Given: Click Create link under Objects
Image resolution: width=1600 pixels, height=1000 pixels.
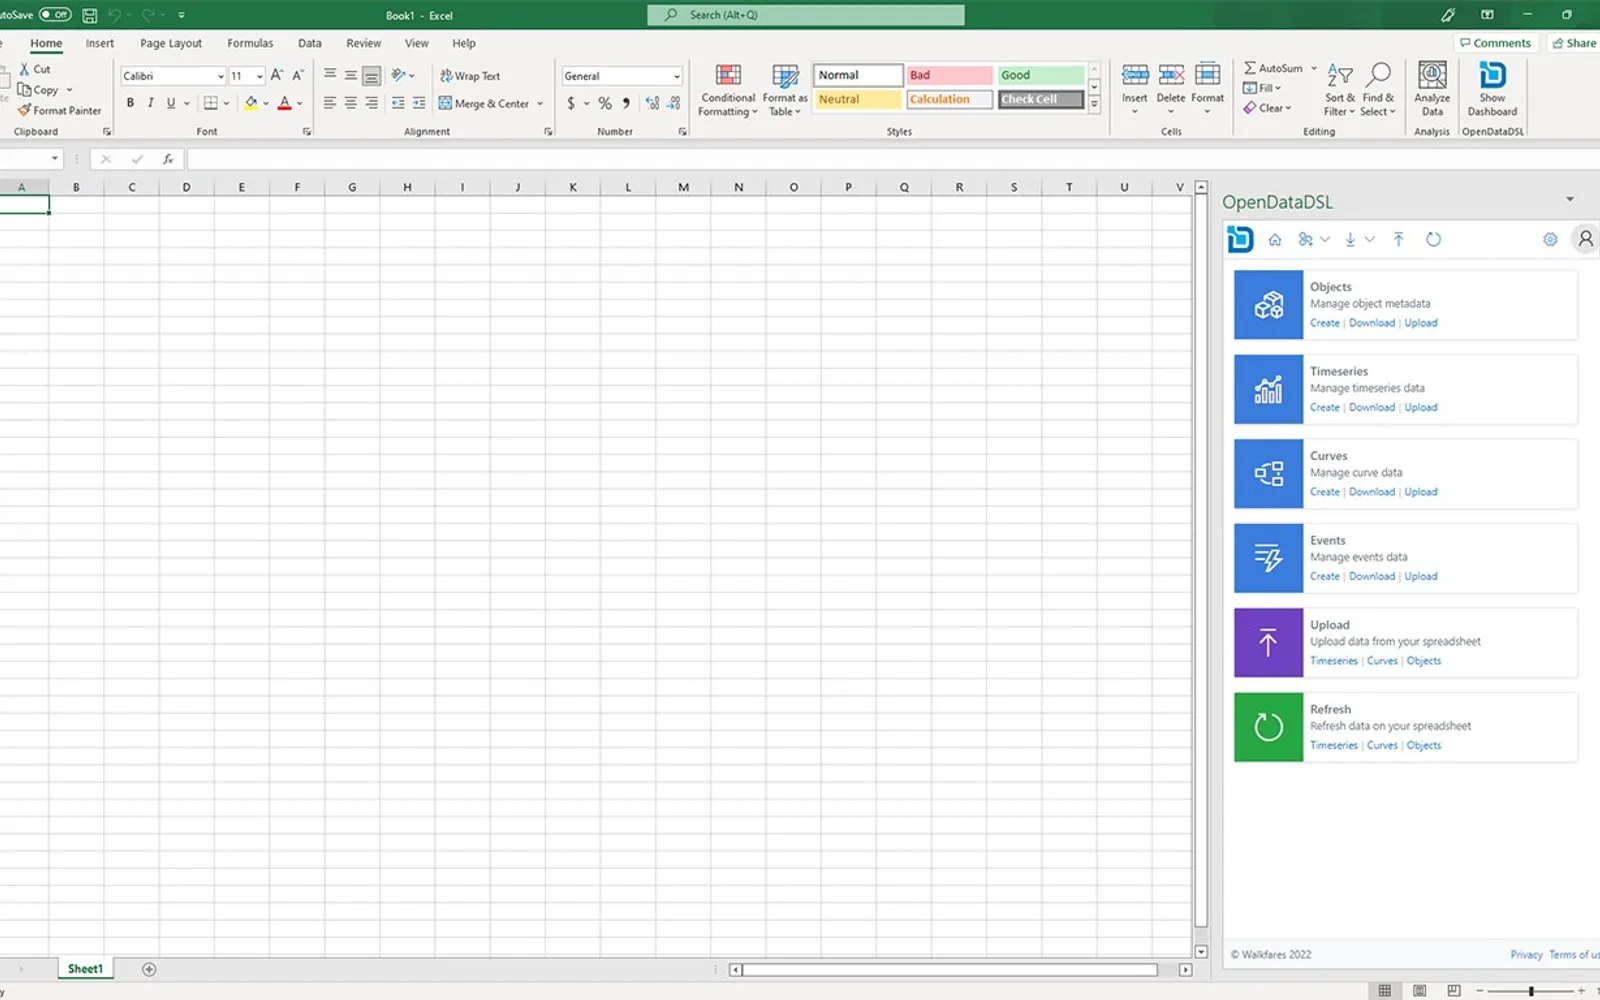Looking at the screenshot, I should click(x=1325, y=323).
